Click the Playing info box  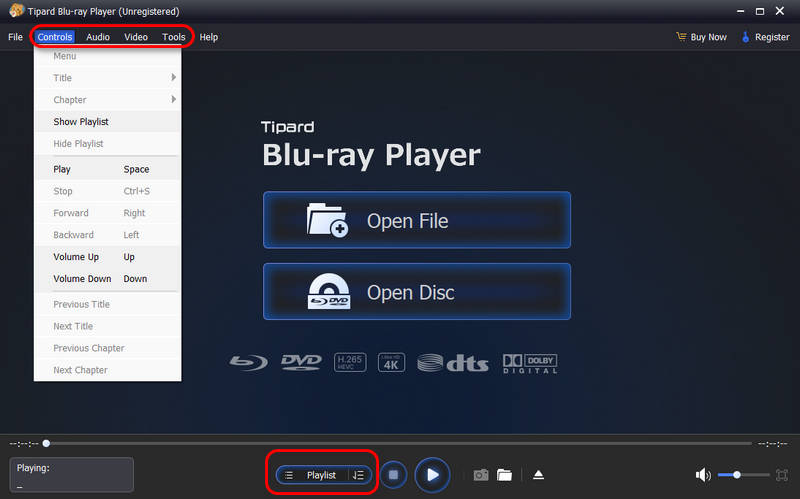[71, 475]
